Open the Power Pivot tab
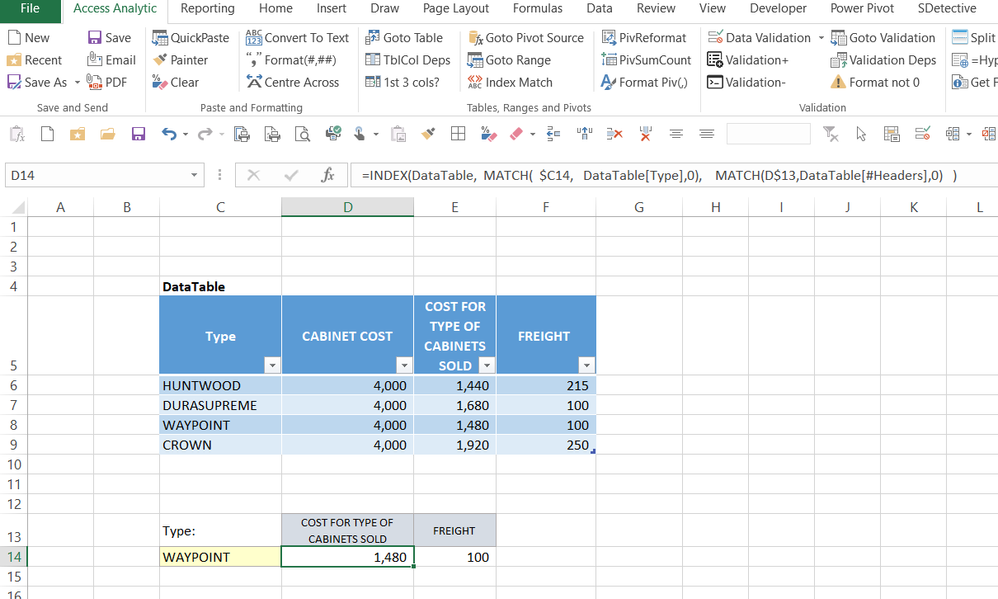This screenshot has height=599, width=998. (x=862, y=9)
